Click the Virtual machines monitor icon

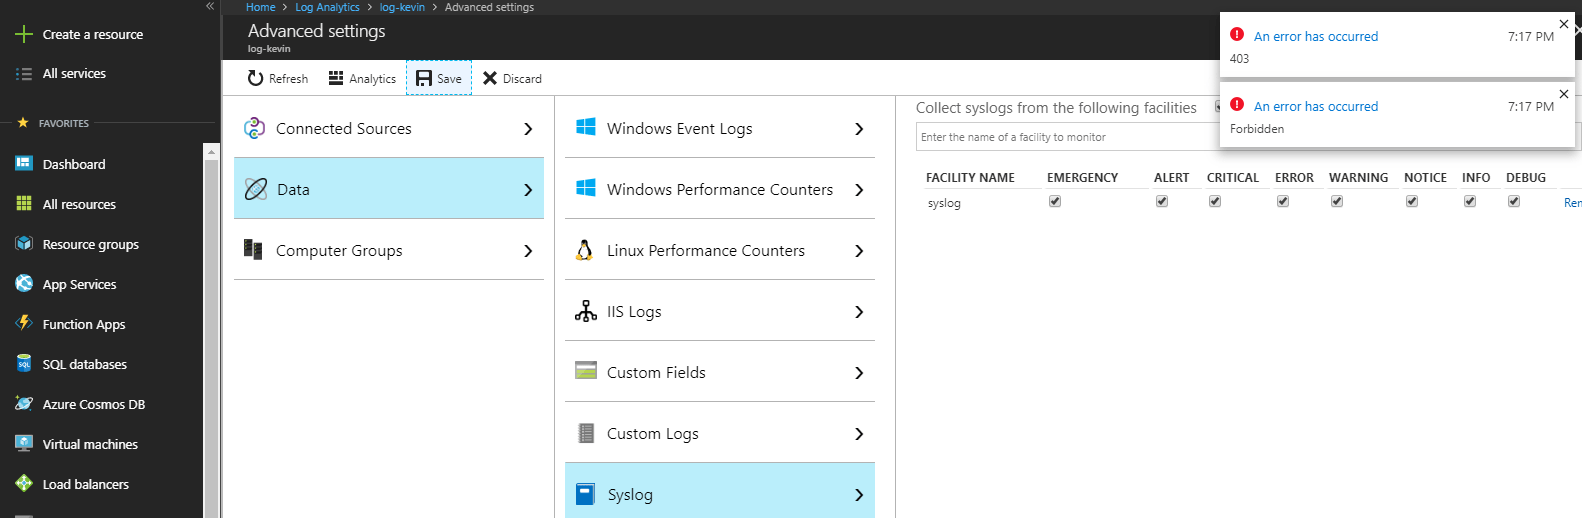point(24,443)
